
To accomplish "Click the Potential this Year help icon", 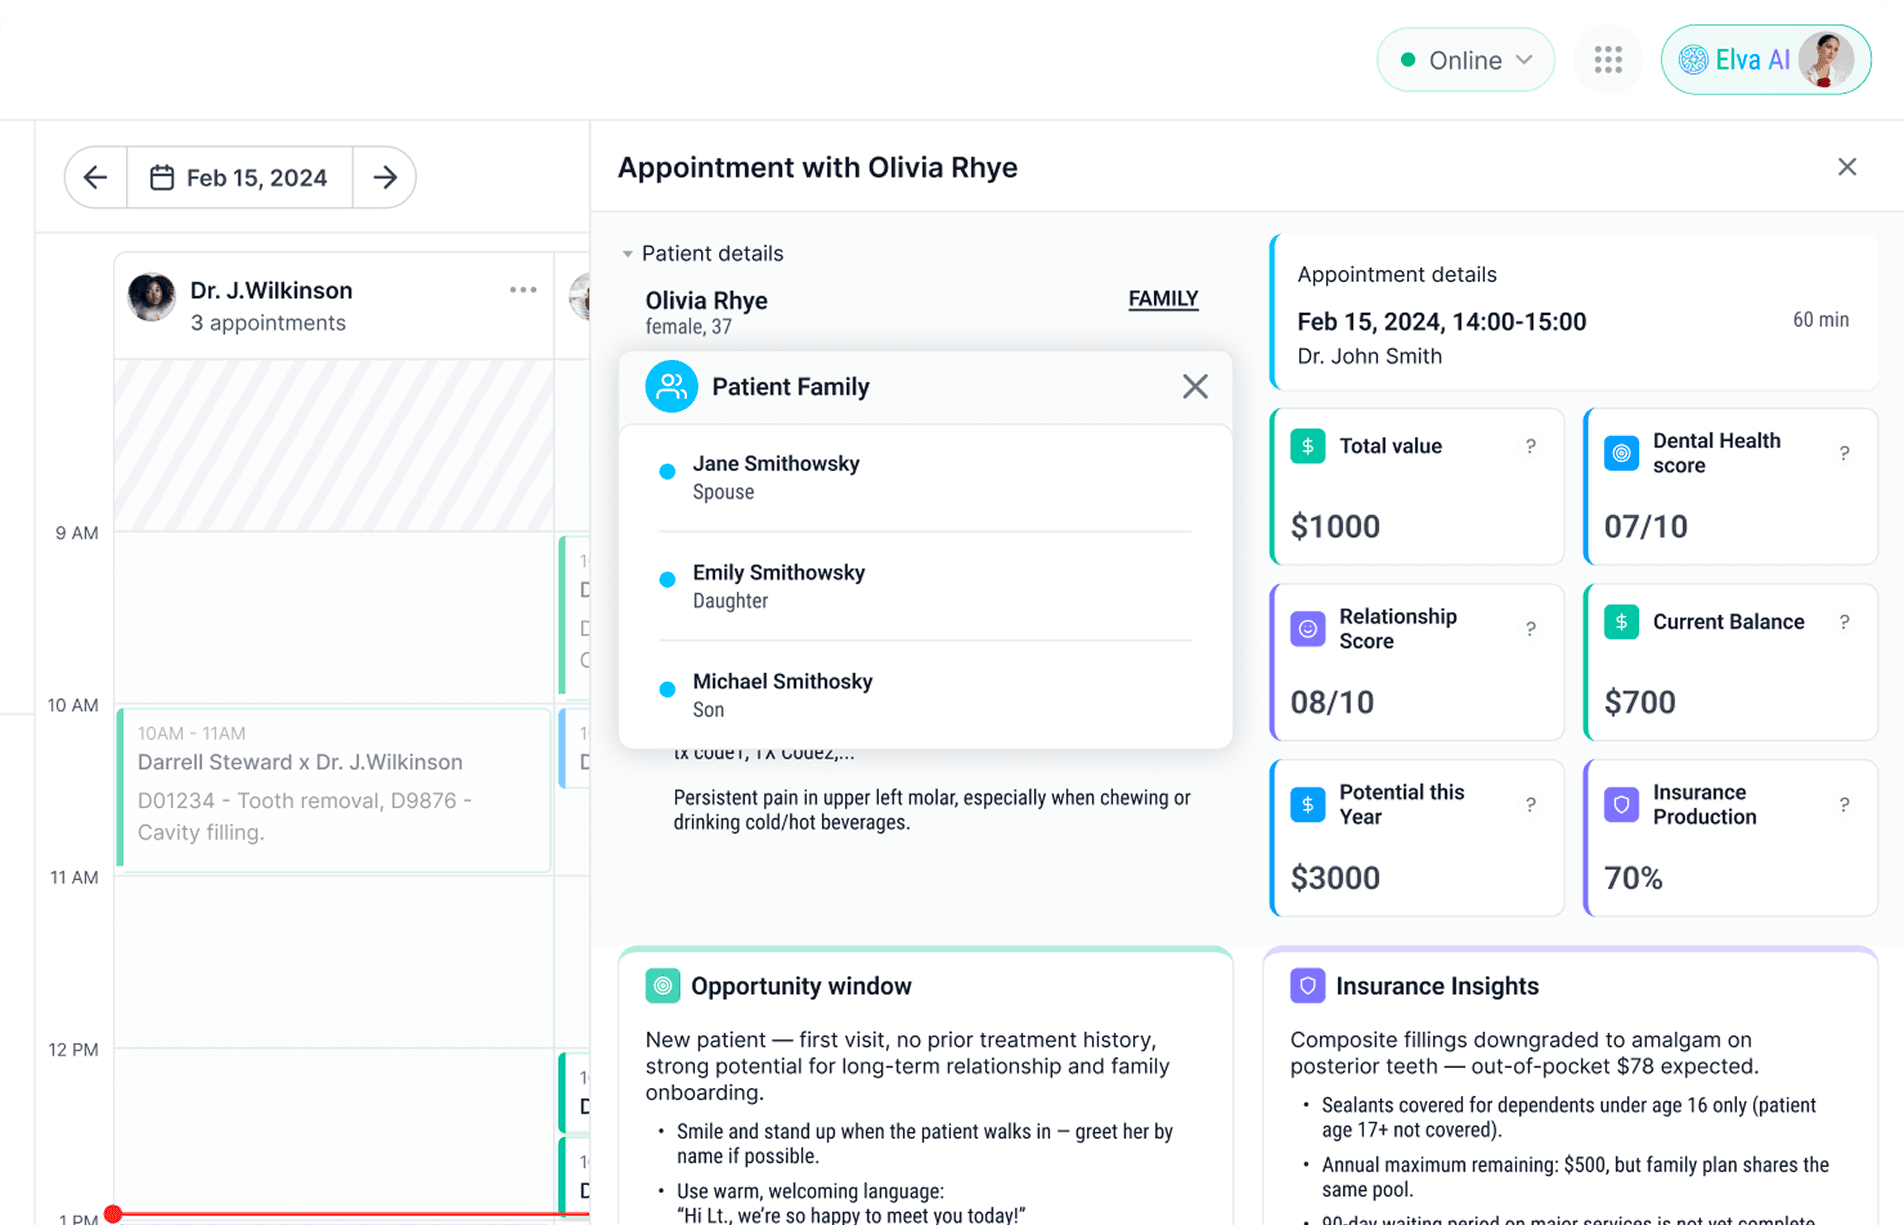I will [x=1530, y=805].
